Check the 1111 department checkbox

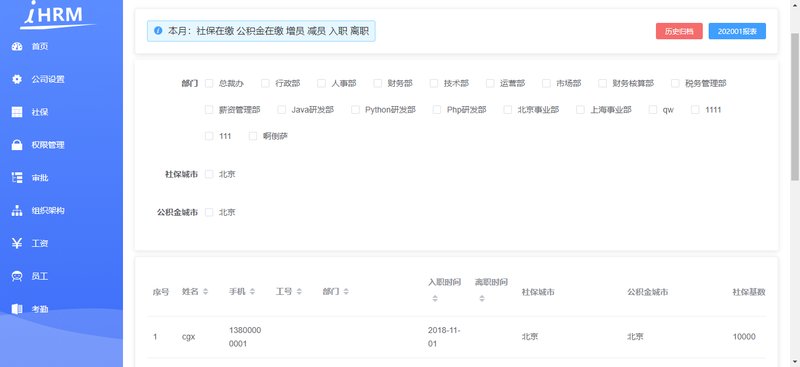pos(695,110)
